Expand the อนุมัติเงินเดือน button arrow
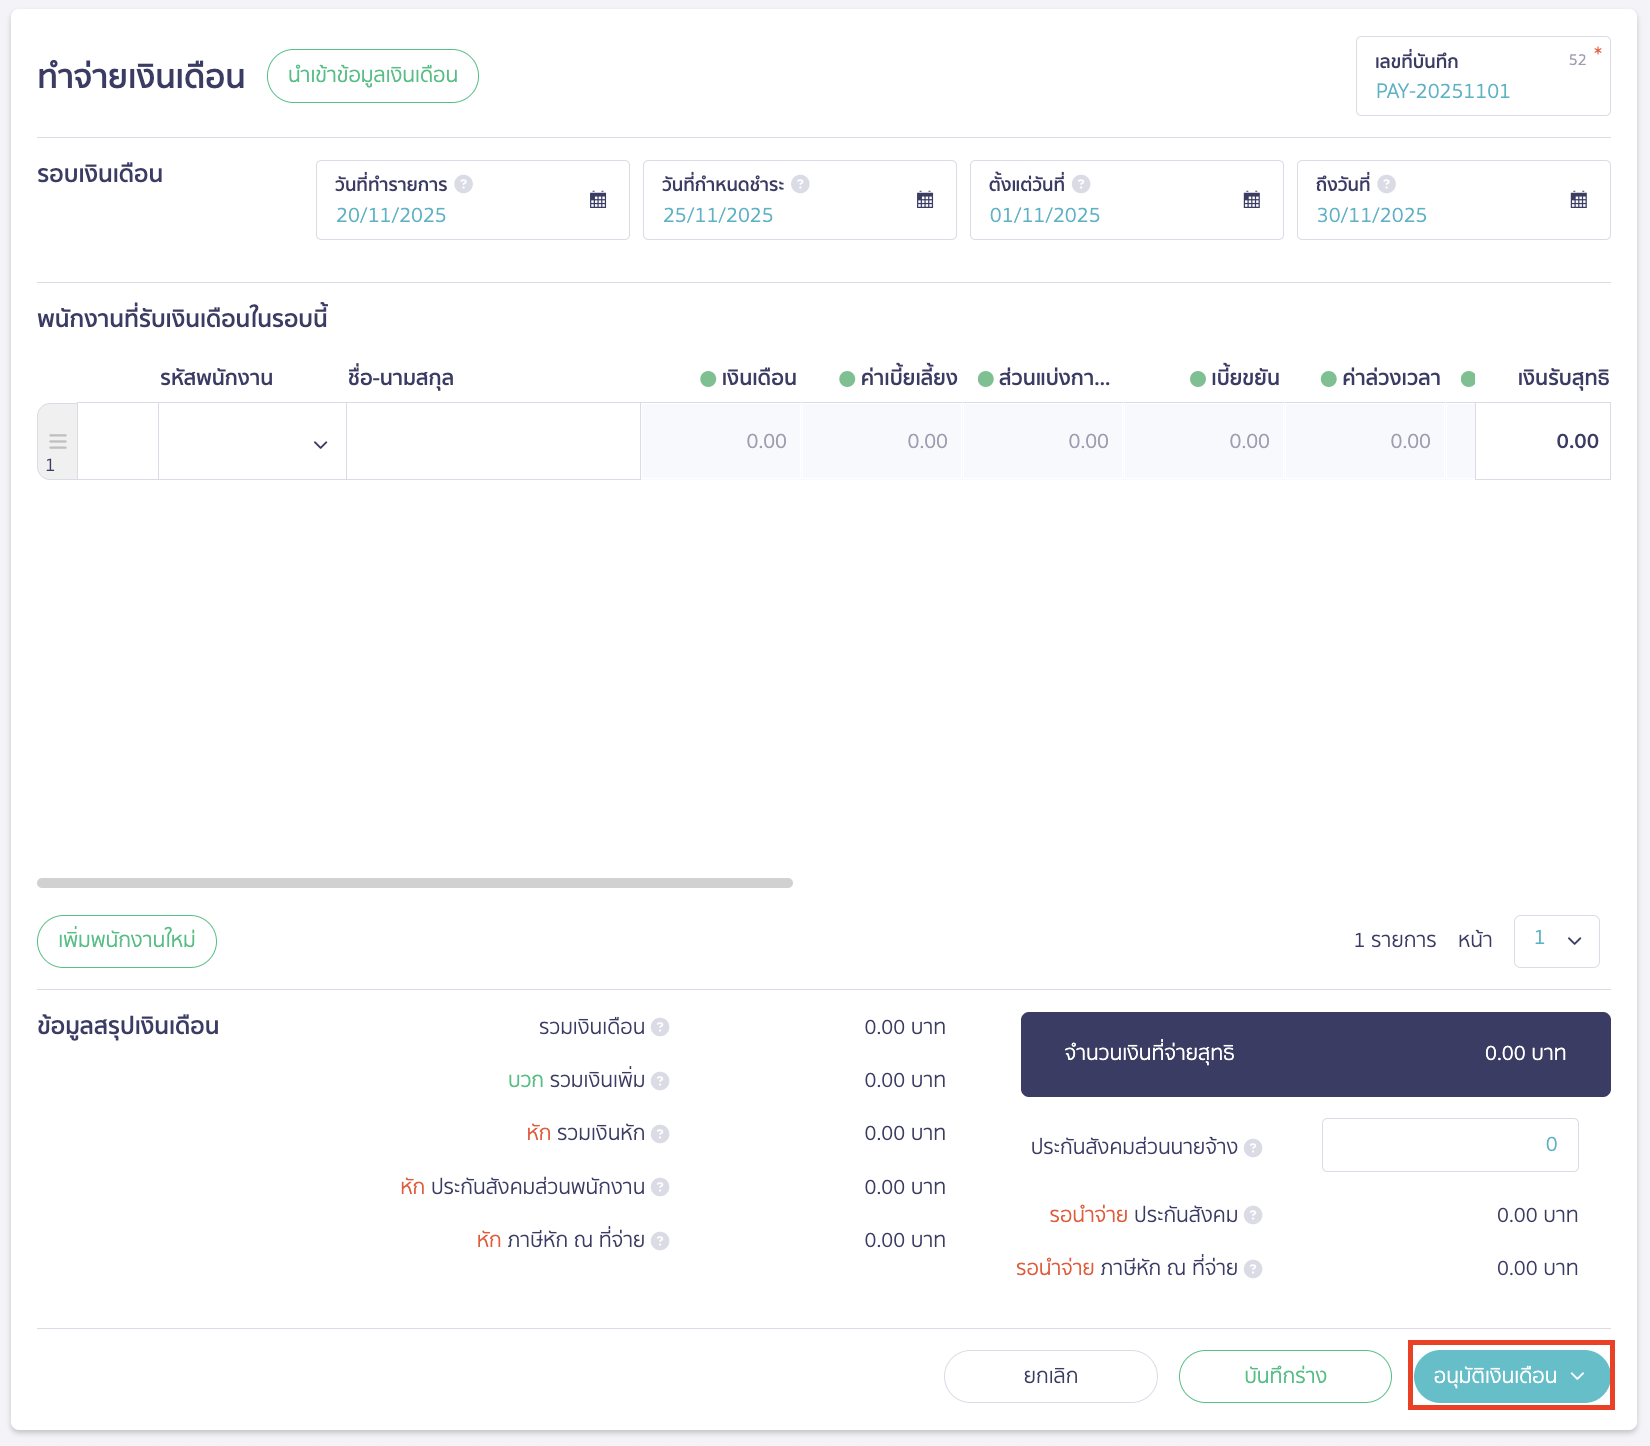Viewport: 1650px width, 1446px height. [x=1578, y=1376]
